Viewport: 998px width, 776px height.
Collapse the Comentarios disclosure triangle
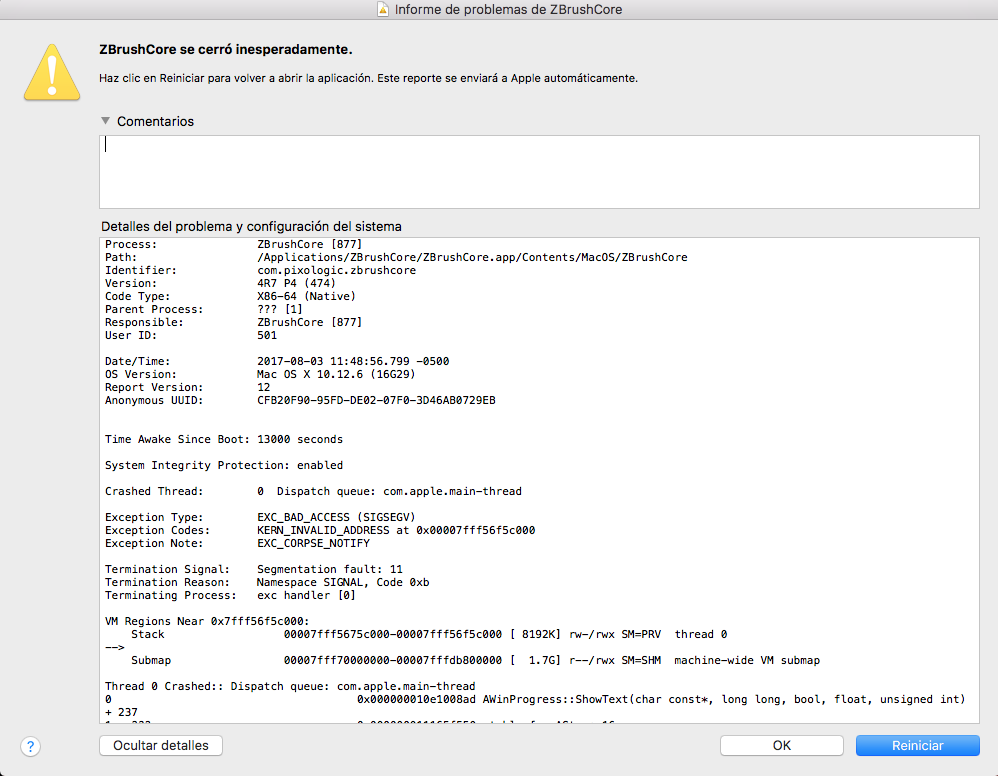pyautogui.click(x=105, y=121)
